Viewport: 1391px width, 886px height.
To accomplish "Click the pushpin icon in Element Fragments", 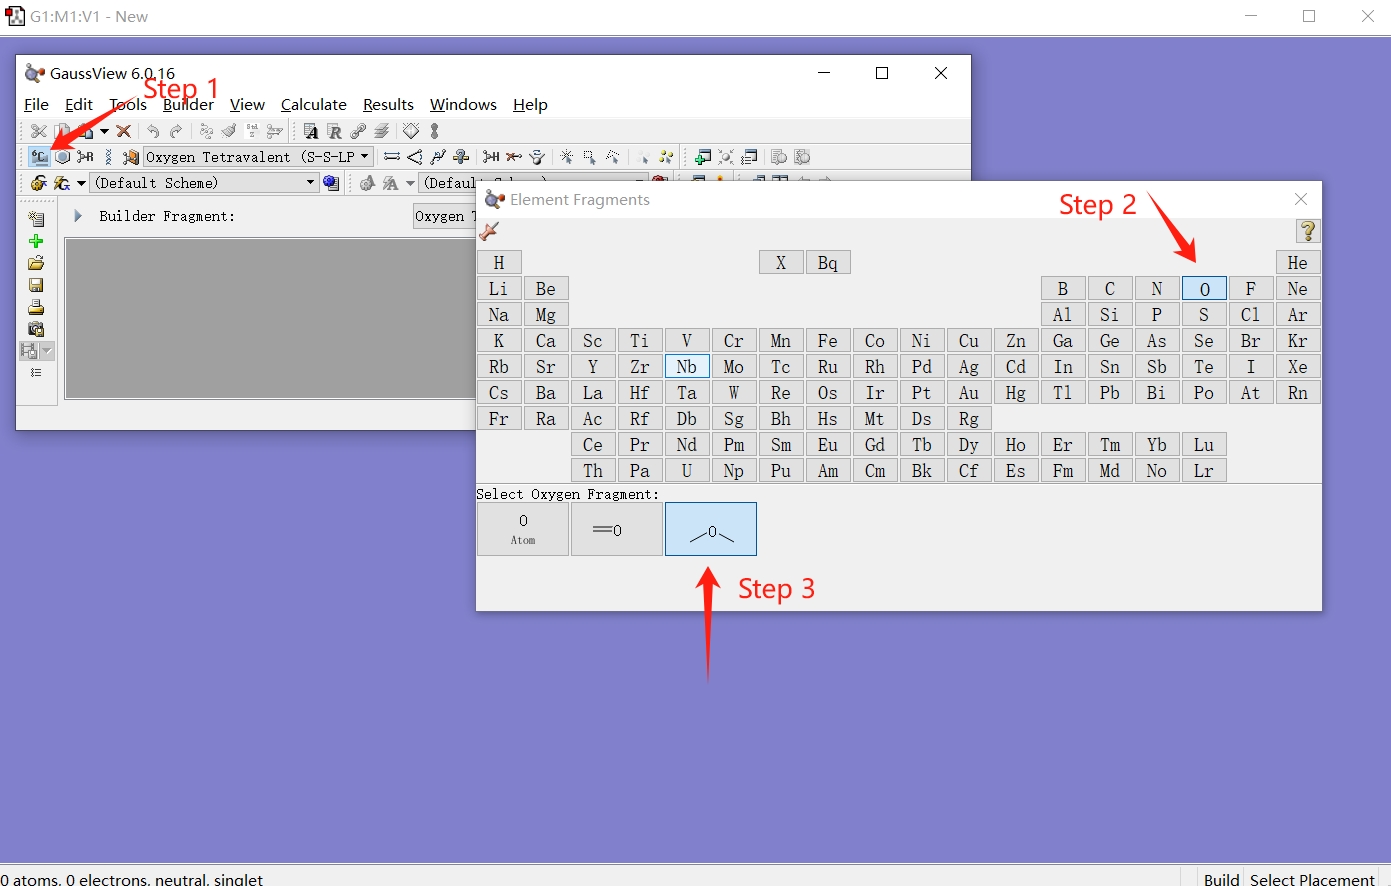I will 490,232.
